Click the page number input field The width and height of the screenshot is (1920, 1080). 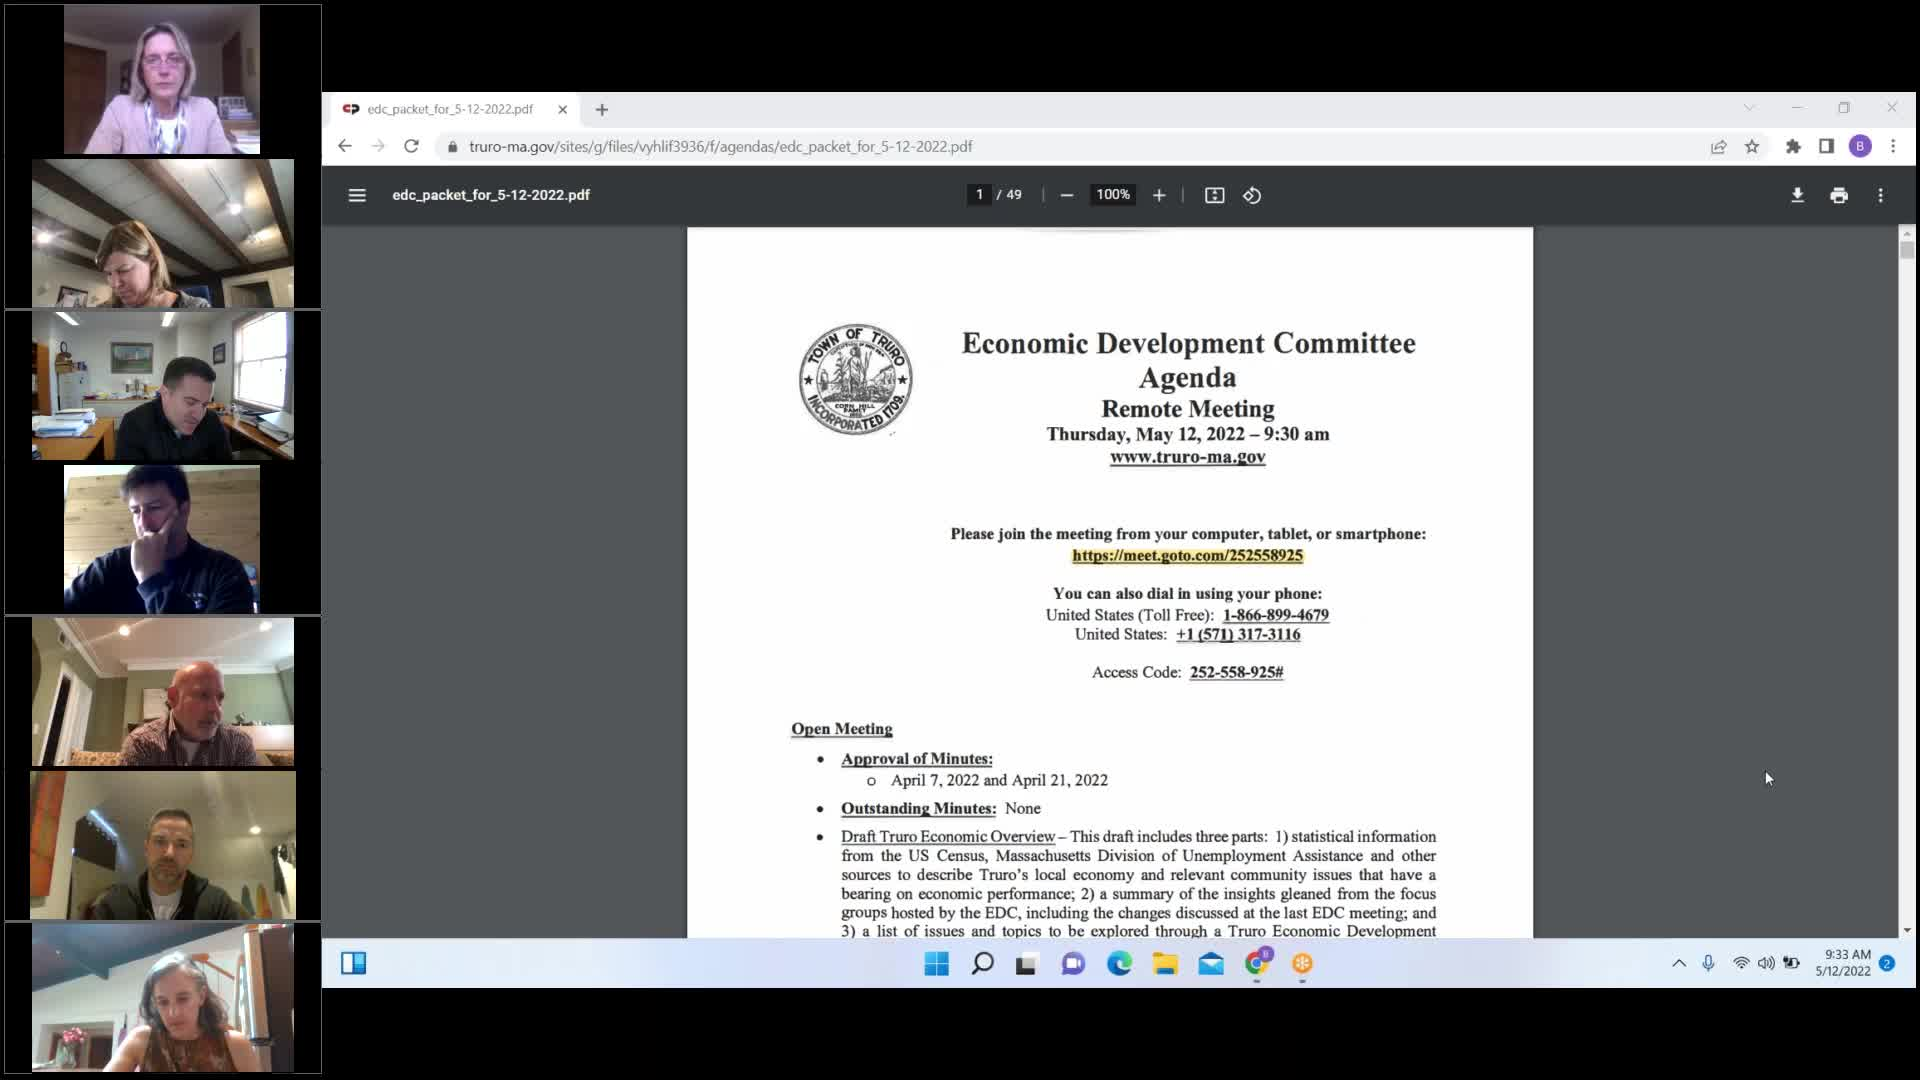(979, 194)
